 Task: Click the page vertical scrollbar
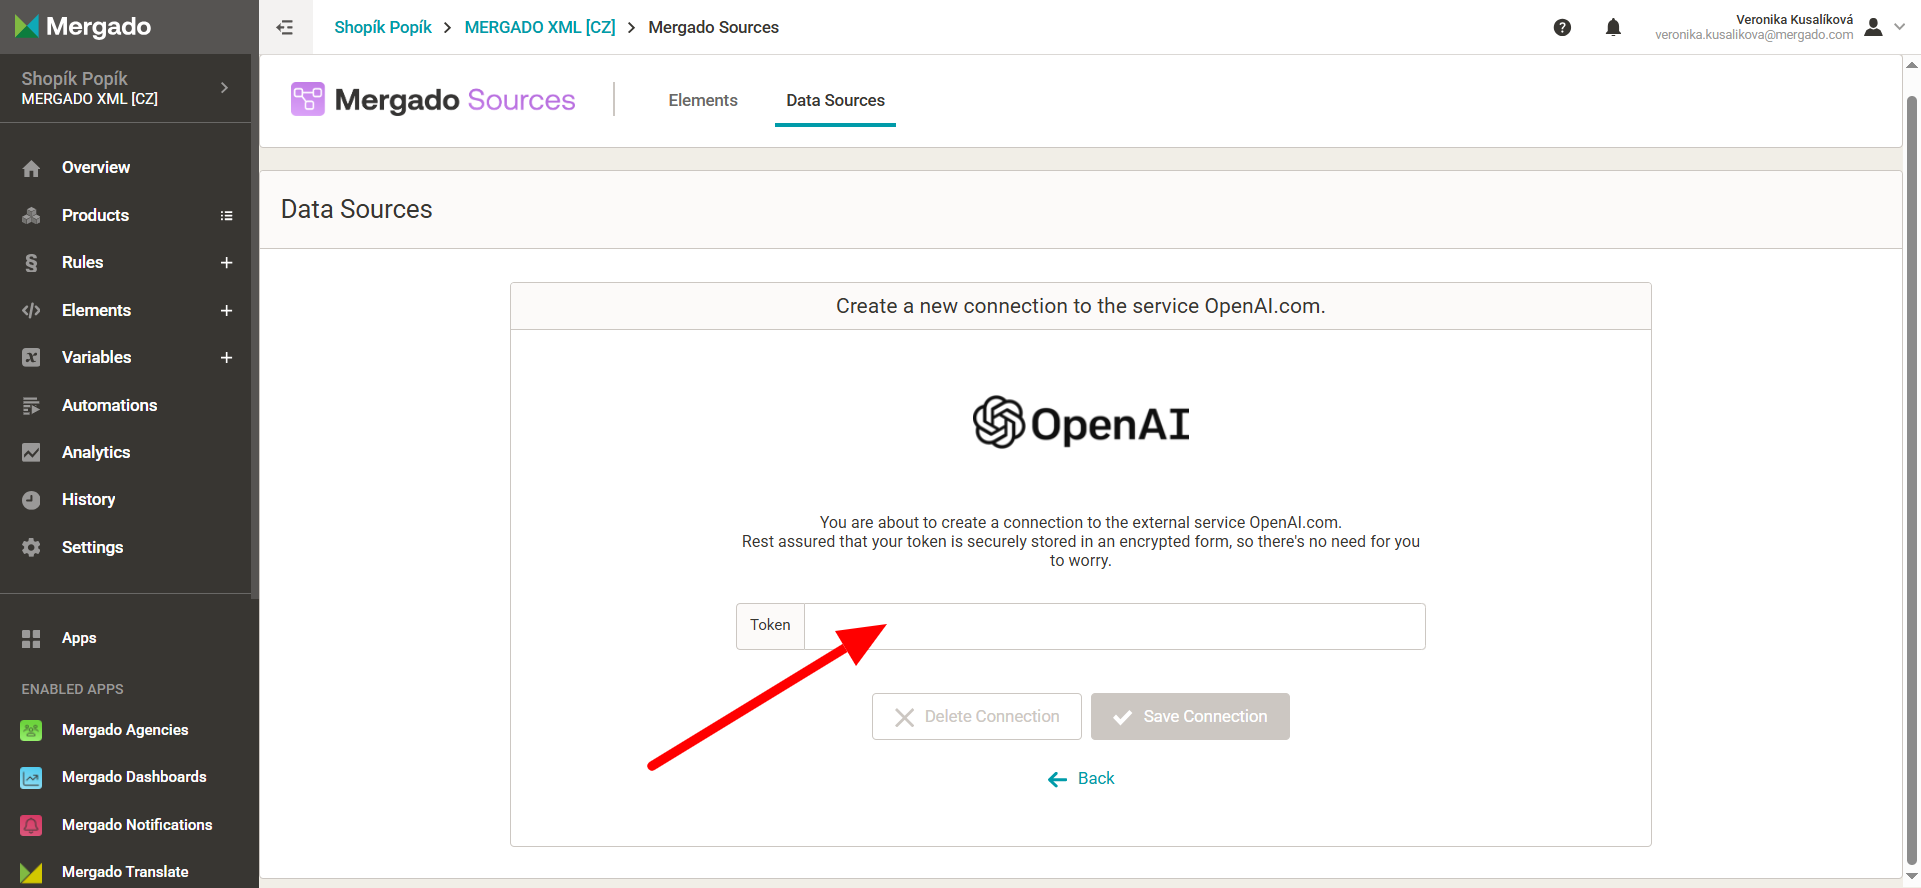(1911, 480)
